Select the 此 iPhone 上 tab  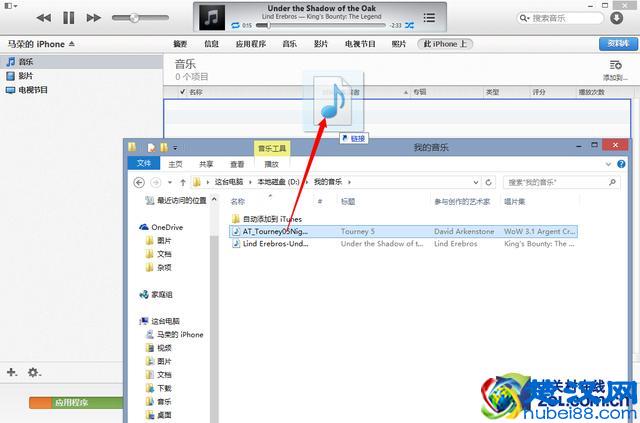(x=445, y=44)
